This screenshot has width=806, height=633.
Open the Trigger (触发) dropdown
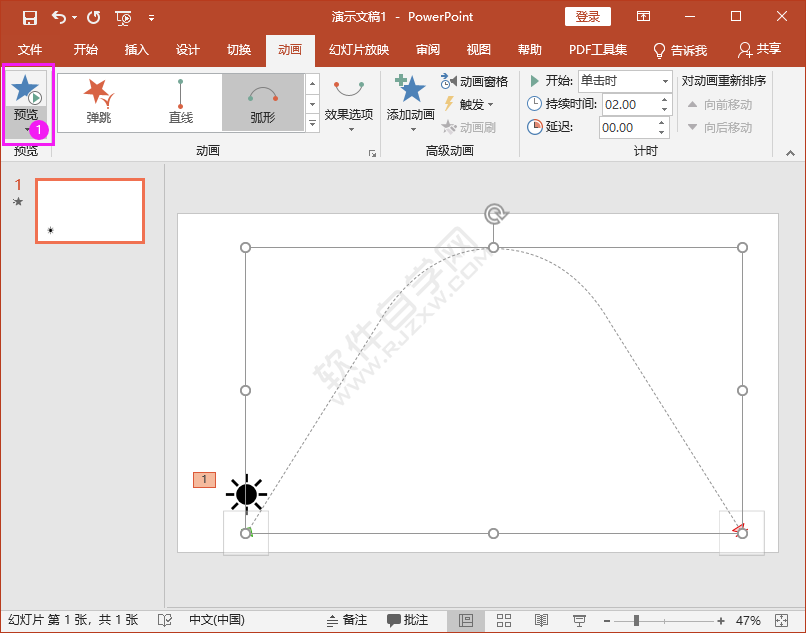469,104
